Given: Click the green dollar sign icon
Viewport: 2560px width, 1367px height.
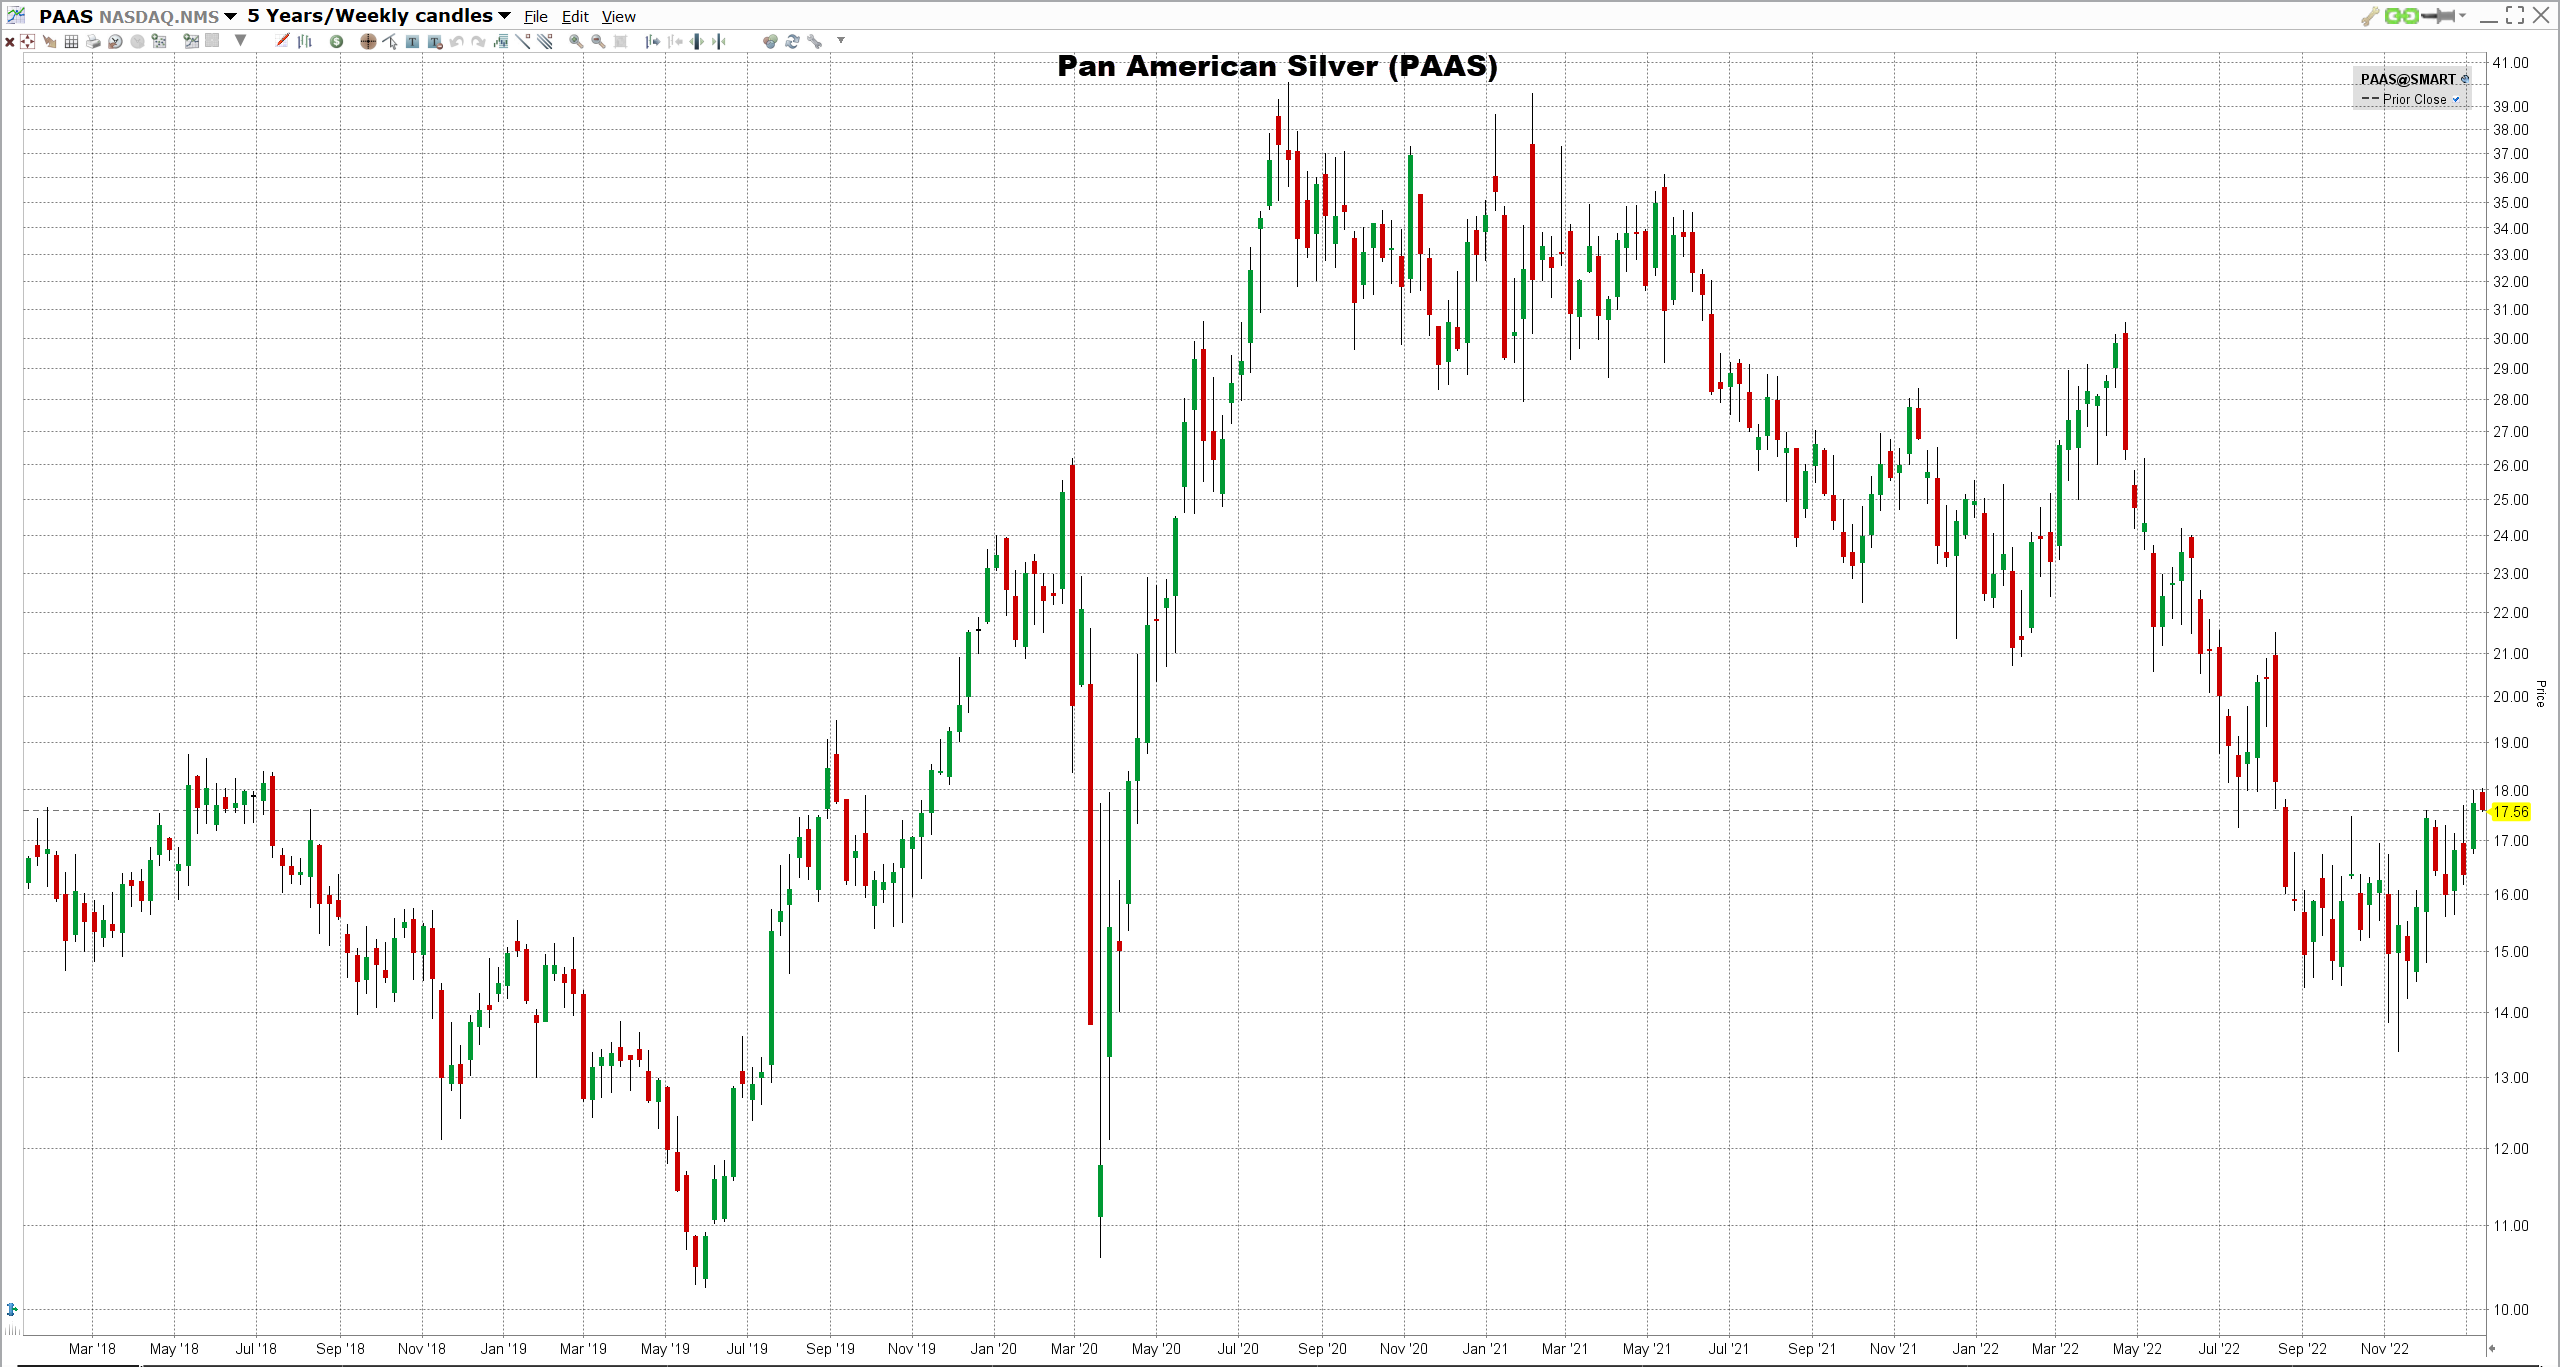Looking at the screenshot, I should 336,42.
